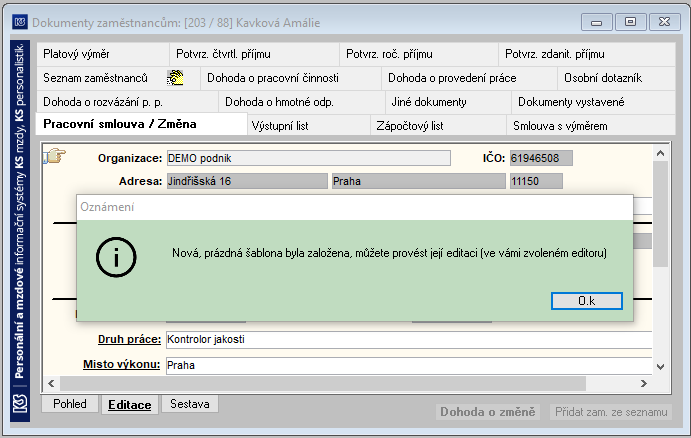
Task: Click the pointing hand icon beside Organizace
Action: click(x=55, y=156)
